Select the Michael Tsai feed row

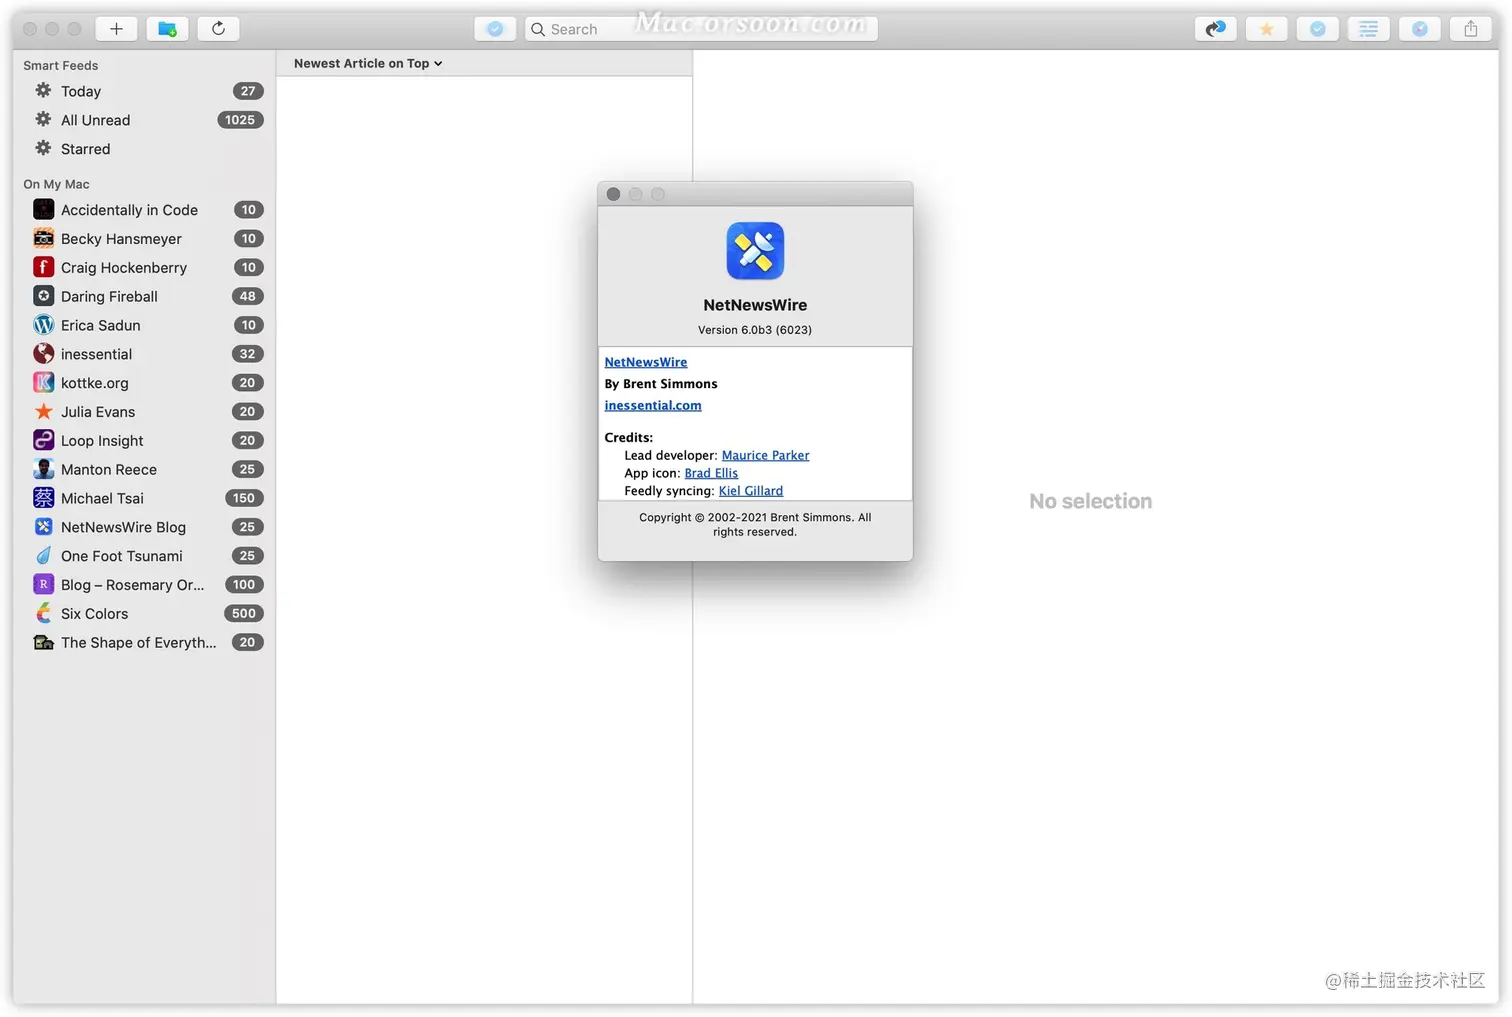click(x=144, y=498)
